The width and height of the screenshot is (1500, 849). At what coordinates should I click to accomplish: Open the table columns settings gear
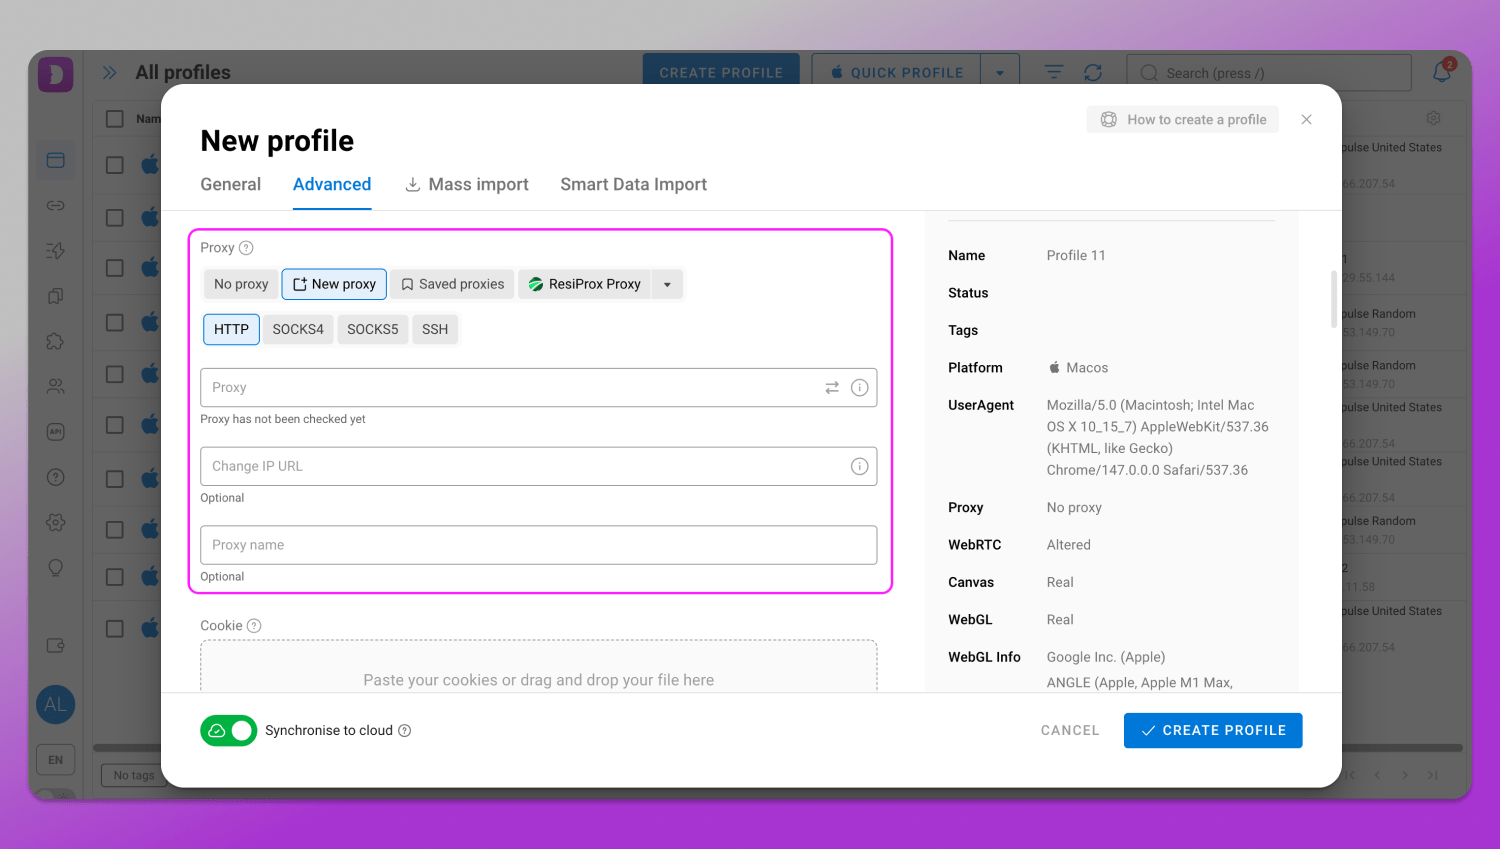[x=1433, y=118]
